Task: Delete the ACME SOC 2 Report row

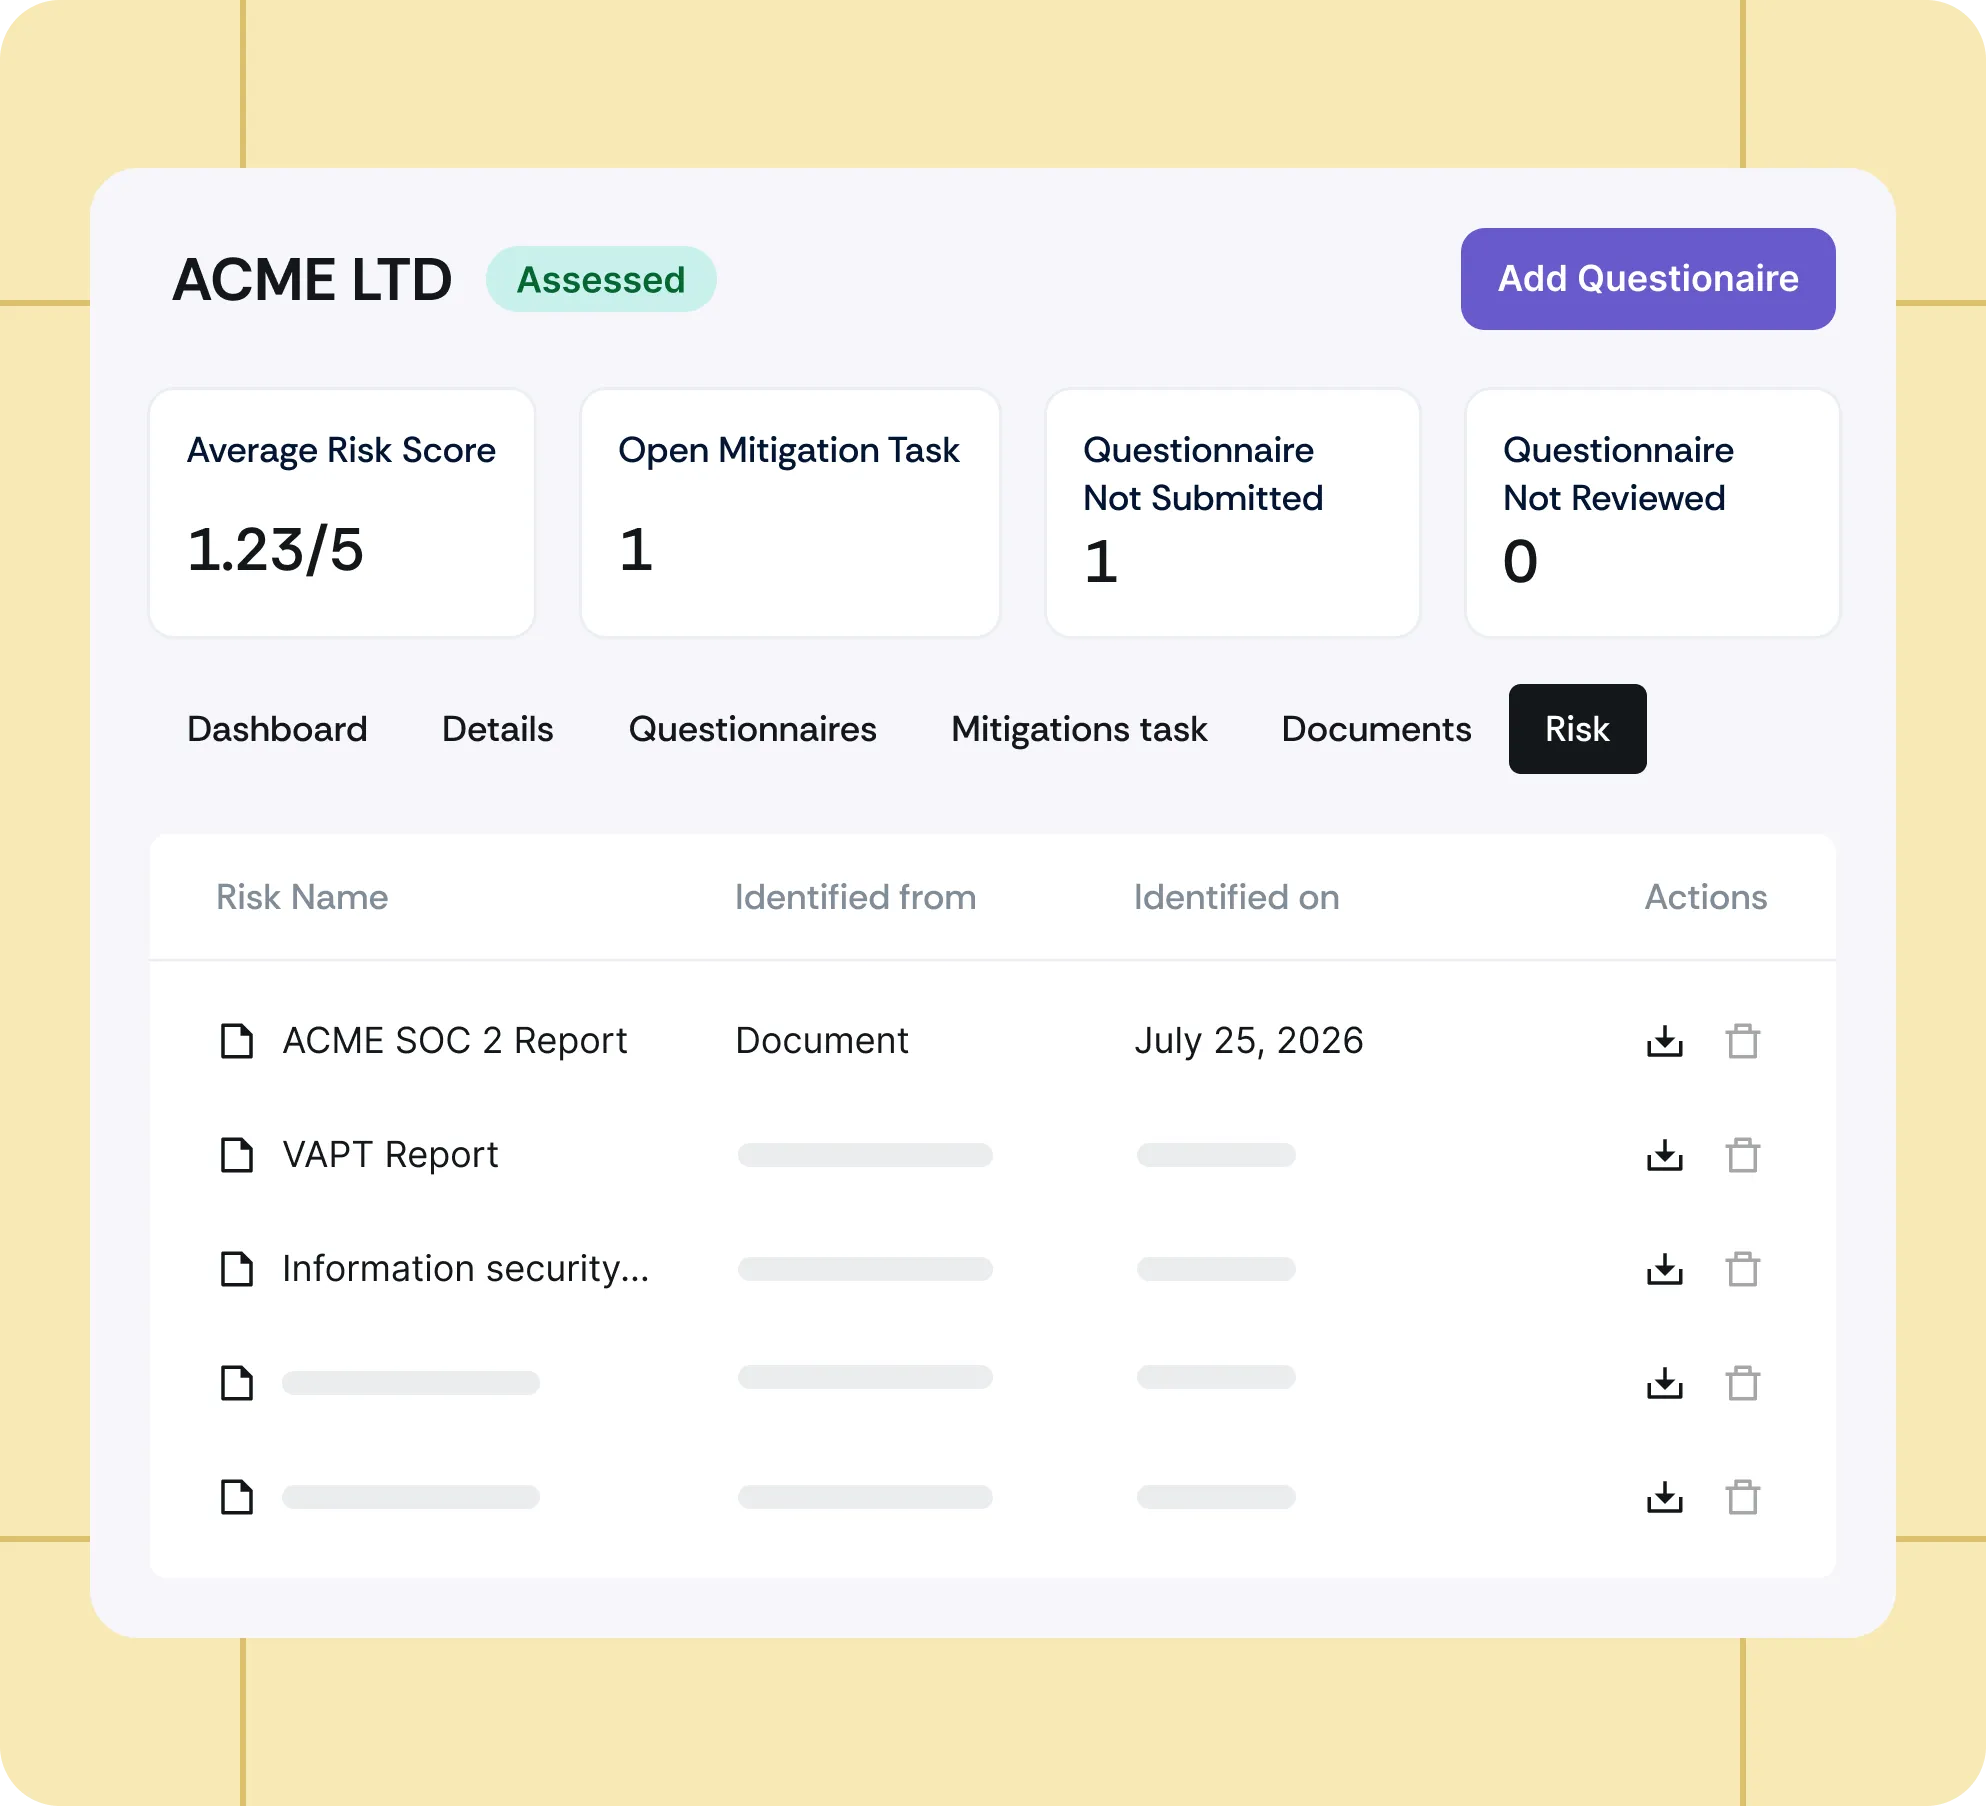Action: click(x=1742, y=1041)
